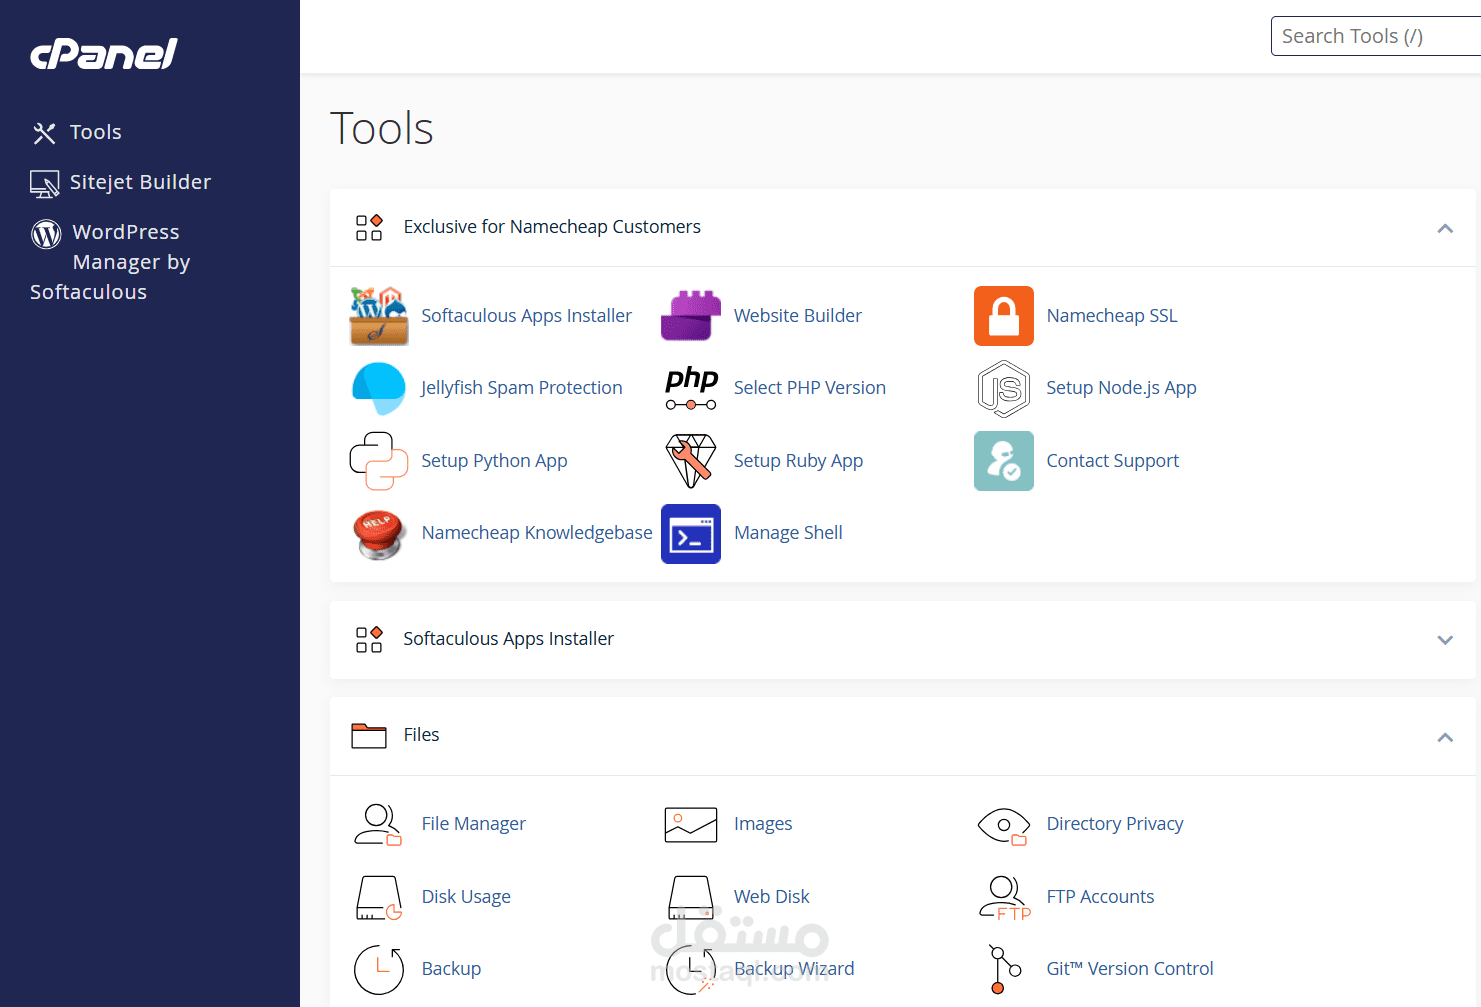The height and width of the screenshot is (1007, 1481).
Task: Open Setup Python App link
Action: pos(494,461)
